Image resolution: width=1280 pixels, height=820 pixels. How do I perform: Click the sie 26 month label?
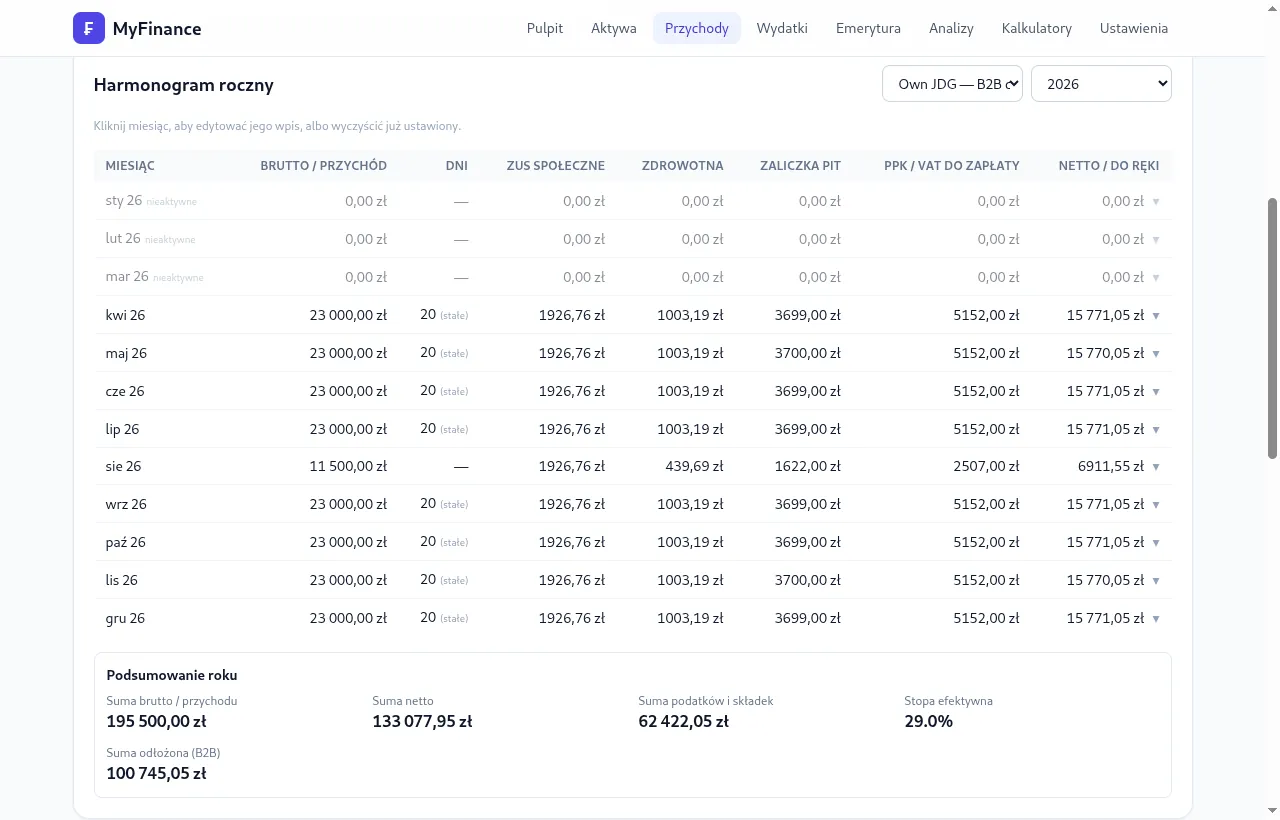[x=123, y=466]
